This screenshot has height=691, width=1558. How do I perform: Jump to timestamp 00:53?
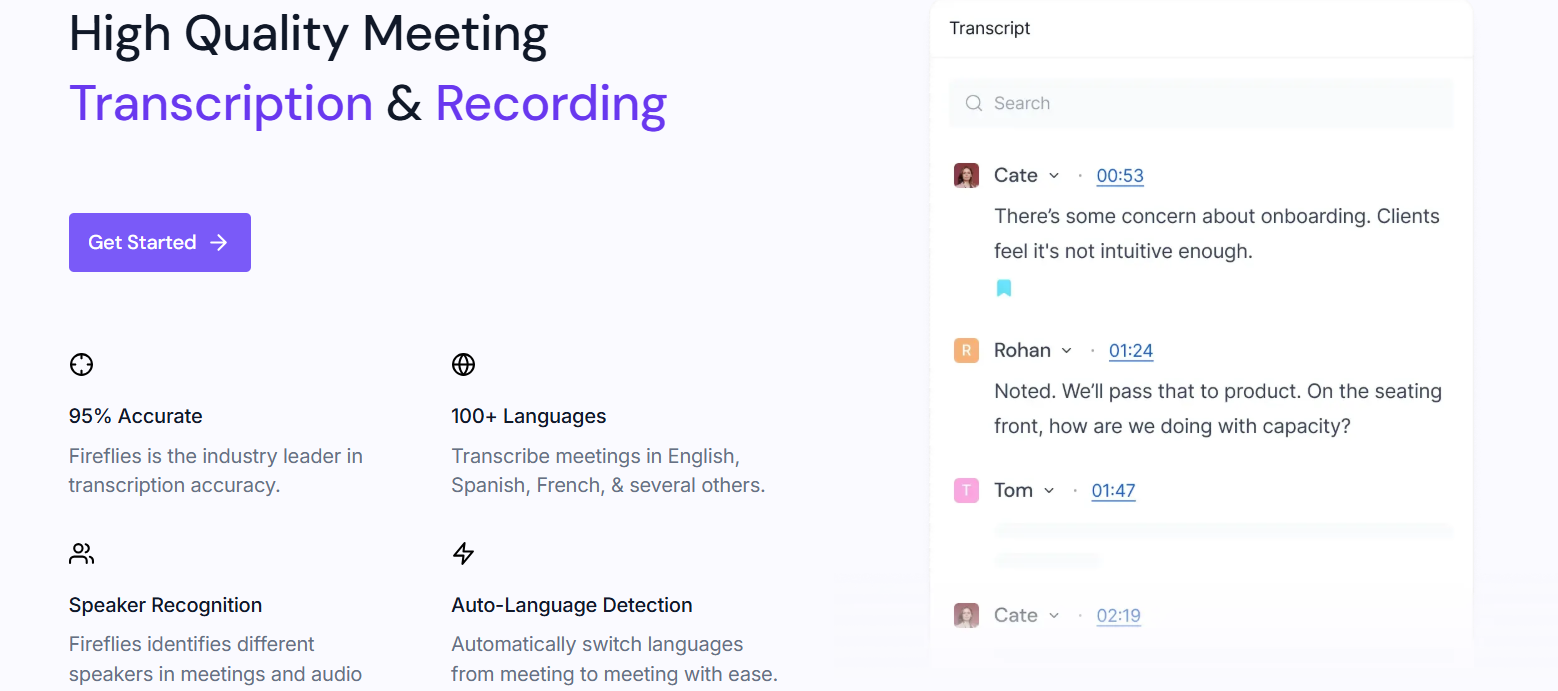point(1119,176)
